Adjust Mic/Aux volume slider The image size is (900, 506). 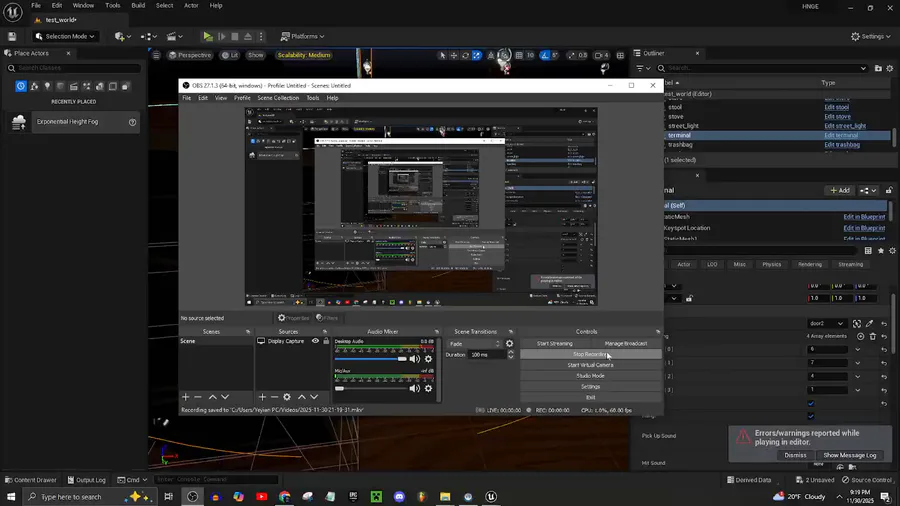click(370, 388)
